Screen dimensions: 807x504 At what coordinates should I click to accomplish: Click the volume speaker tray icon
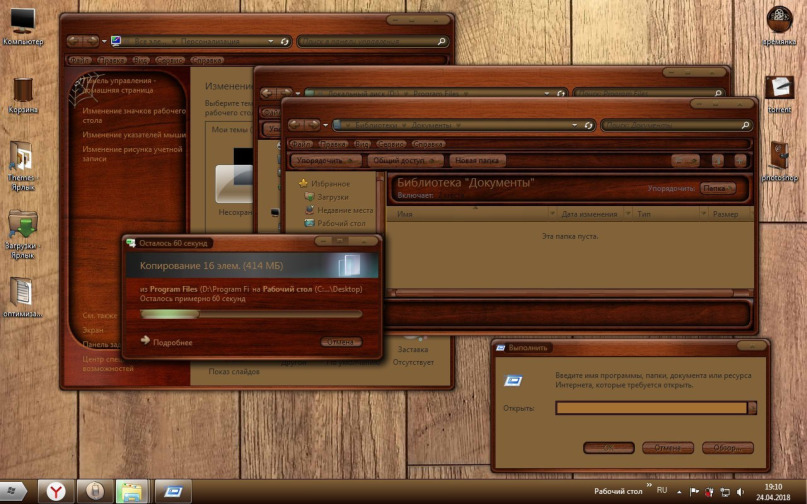[x=741, y=492]
